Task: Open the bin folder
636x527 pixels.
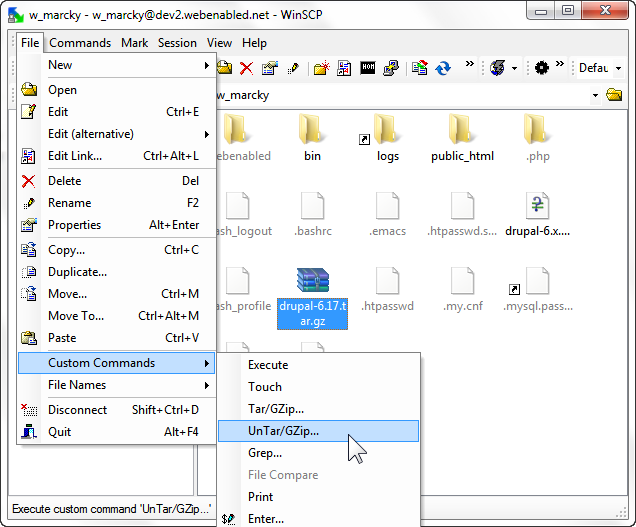Action: 312,138
